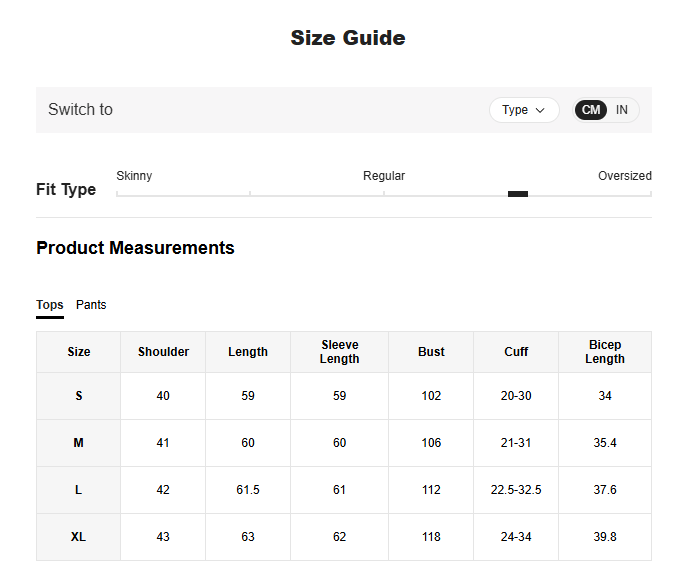Open the Type dropdown
The image size is (681, 576).
tap(523, 110)
